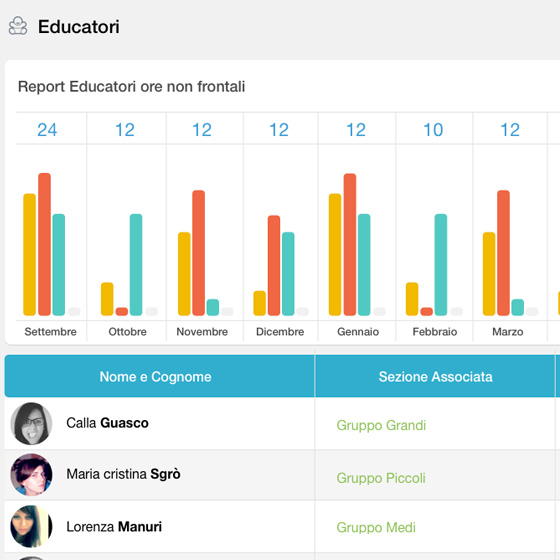Select the Febbraio total value 10

(433, 130)
